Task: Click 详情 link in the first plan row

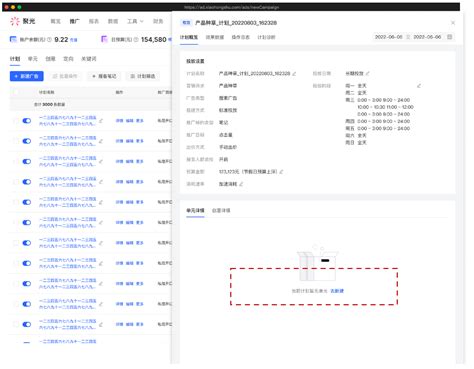Action: coord(119,121)
